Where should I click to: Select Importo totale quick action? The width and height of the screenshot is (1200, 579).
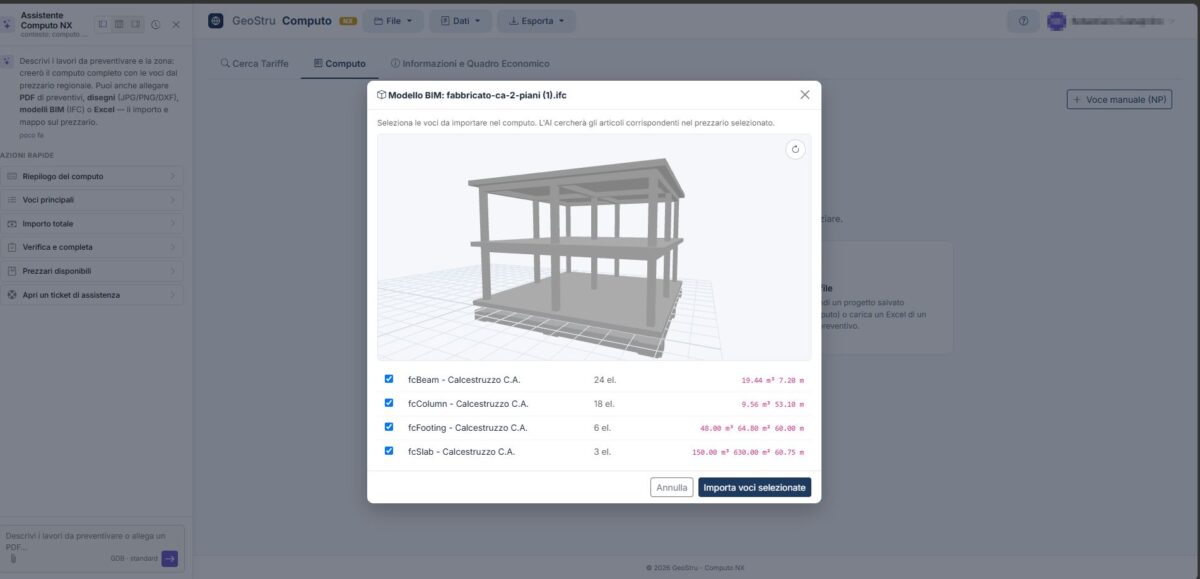[91, 224]
